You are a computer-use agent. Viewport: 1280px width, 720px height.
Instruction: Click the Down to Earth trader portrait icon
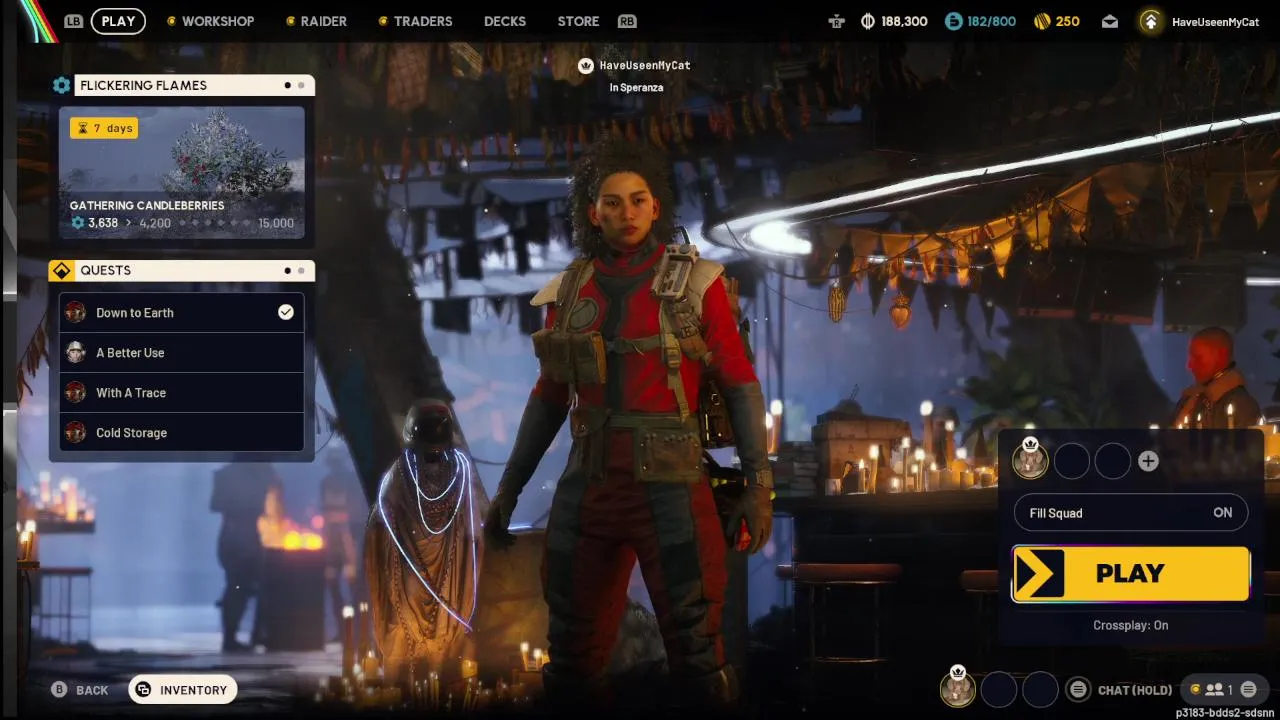click(x=76, y=313)
